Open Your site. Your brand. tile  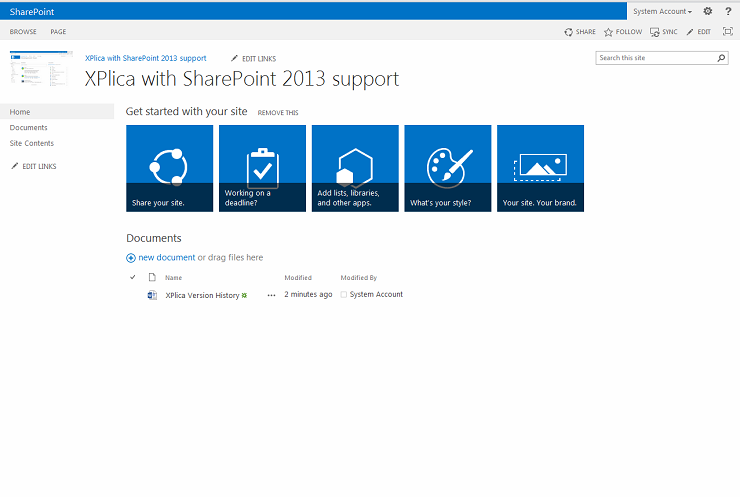tap(540, 168)
